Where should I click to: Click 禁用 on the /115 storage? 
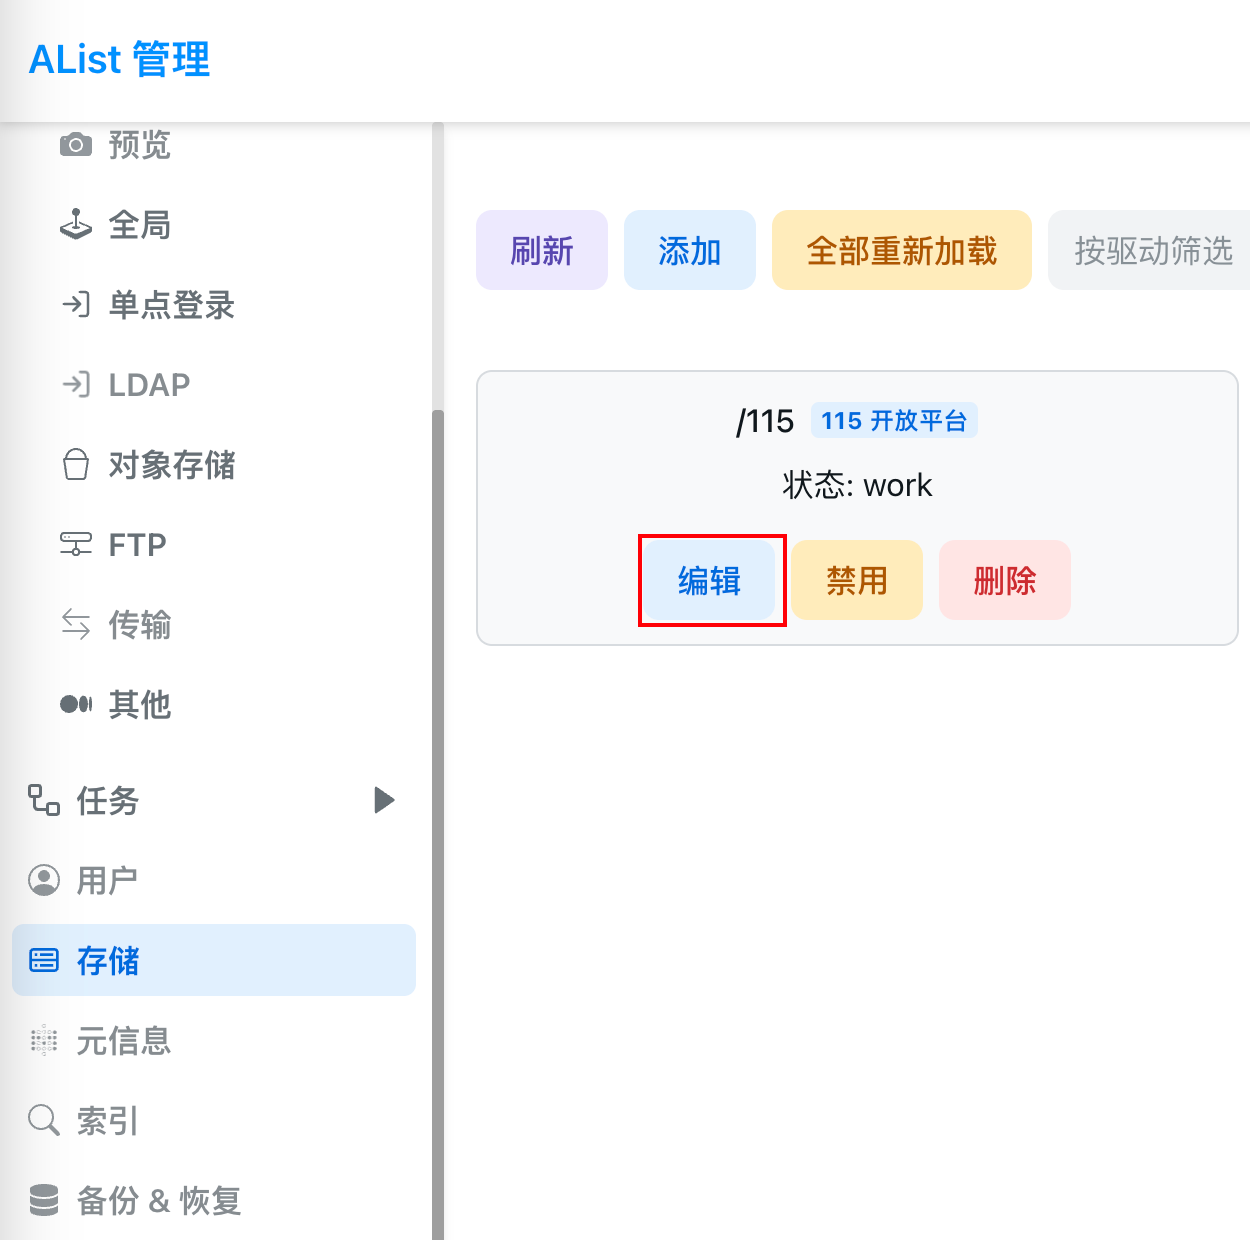click(x=857, y=580)
